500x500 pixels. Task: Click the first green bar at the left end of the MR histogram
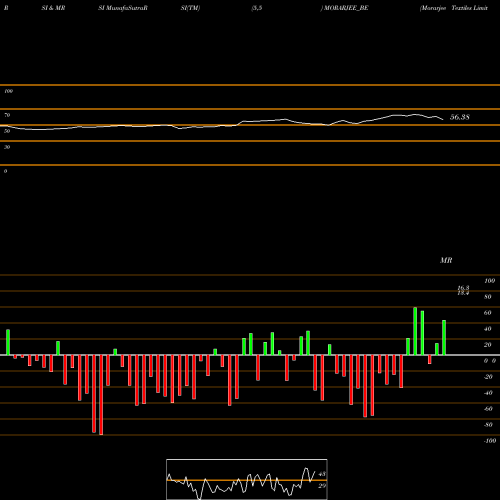point(8,342)
